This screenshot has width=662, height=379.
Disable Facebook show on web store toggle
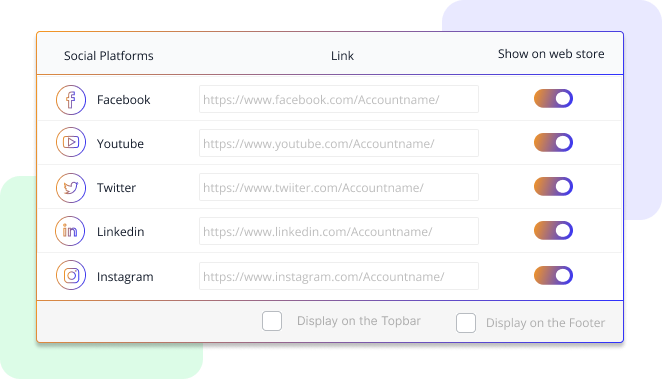pos(553,99)
